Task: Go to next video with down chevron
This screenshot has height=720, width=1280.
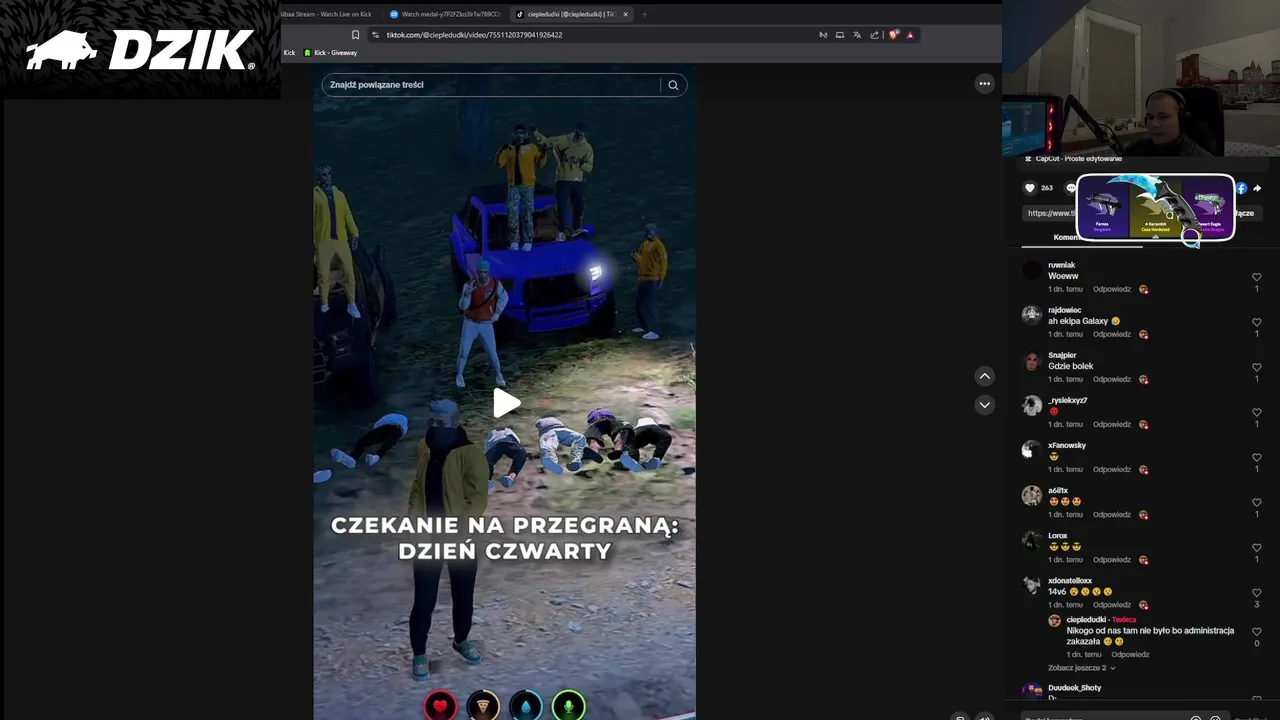Action: click(985, 405)
